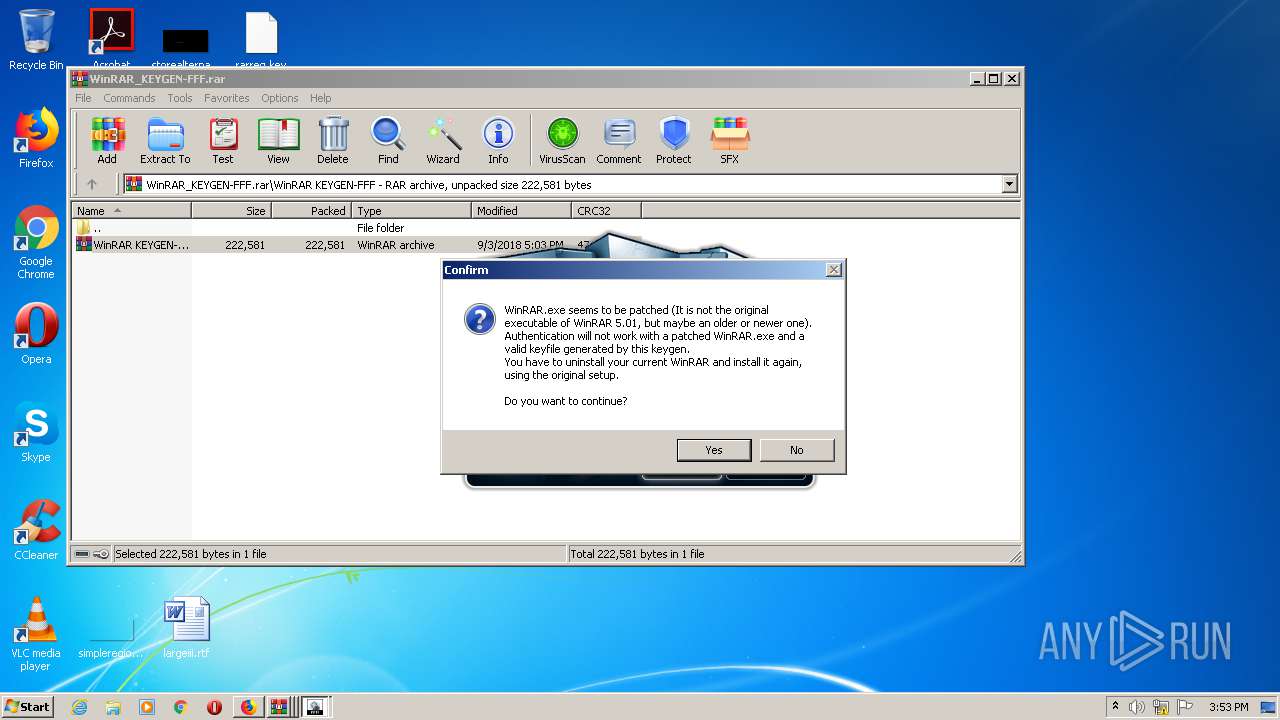The width and height of the screenshot is (1280, 720).
Task: Open the Commands menu
Action: [x=129, y=98]
